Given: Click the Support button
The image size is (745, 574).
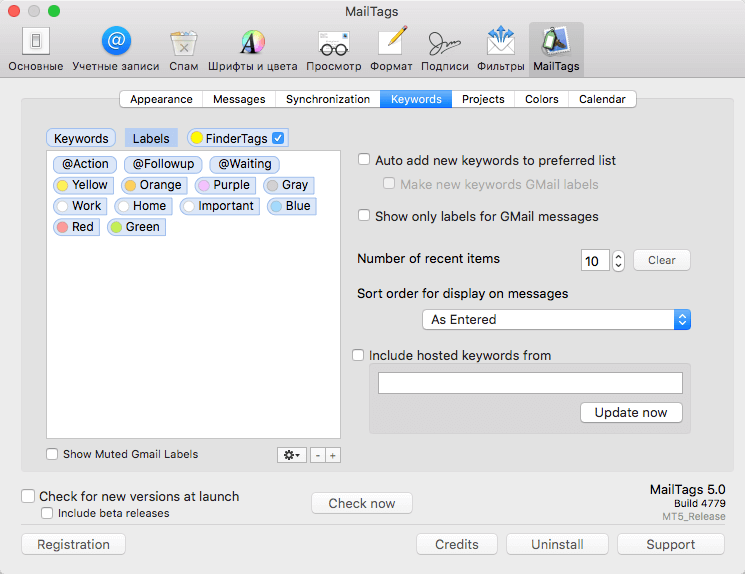Looking at the screenshot, I should pyautogui.click(x=670, y=544).
